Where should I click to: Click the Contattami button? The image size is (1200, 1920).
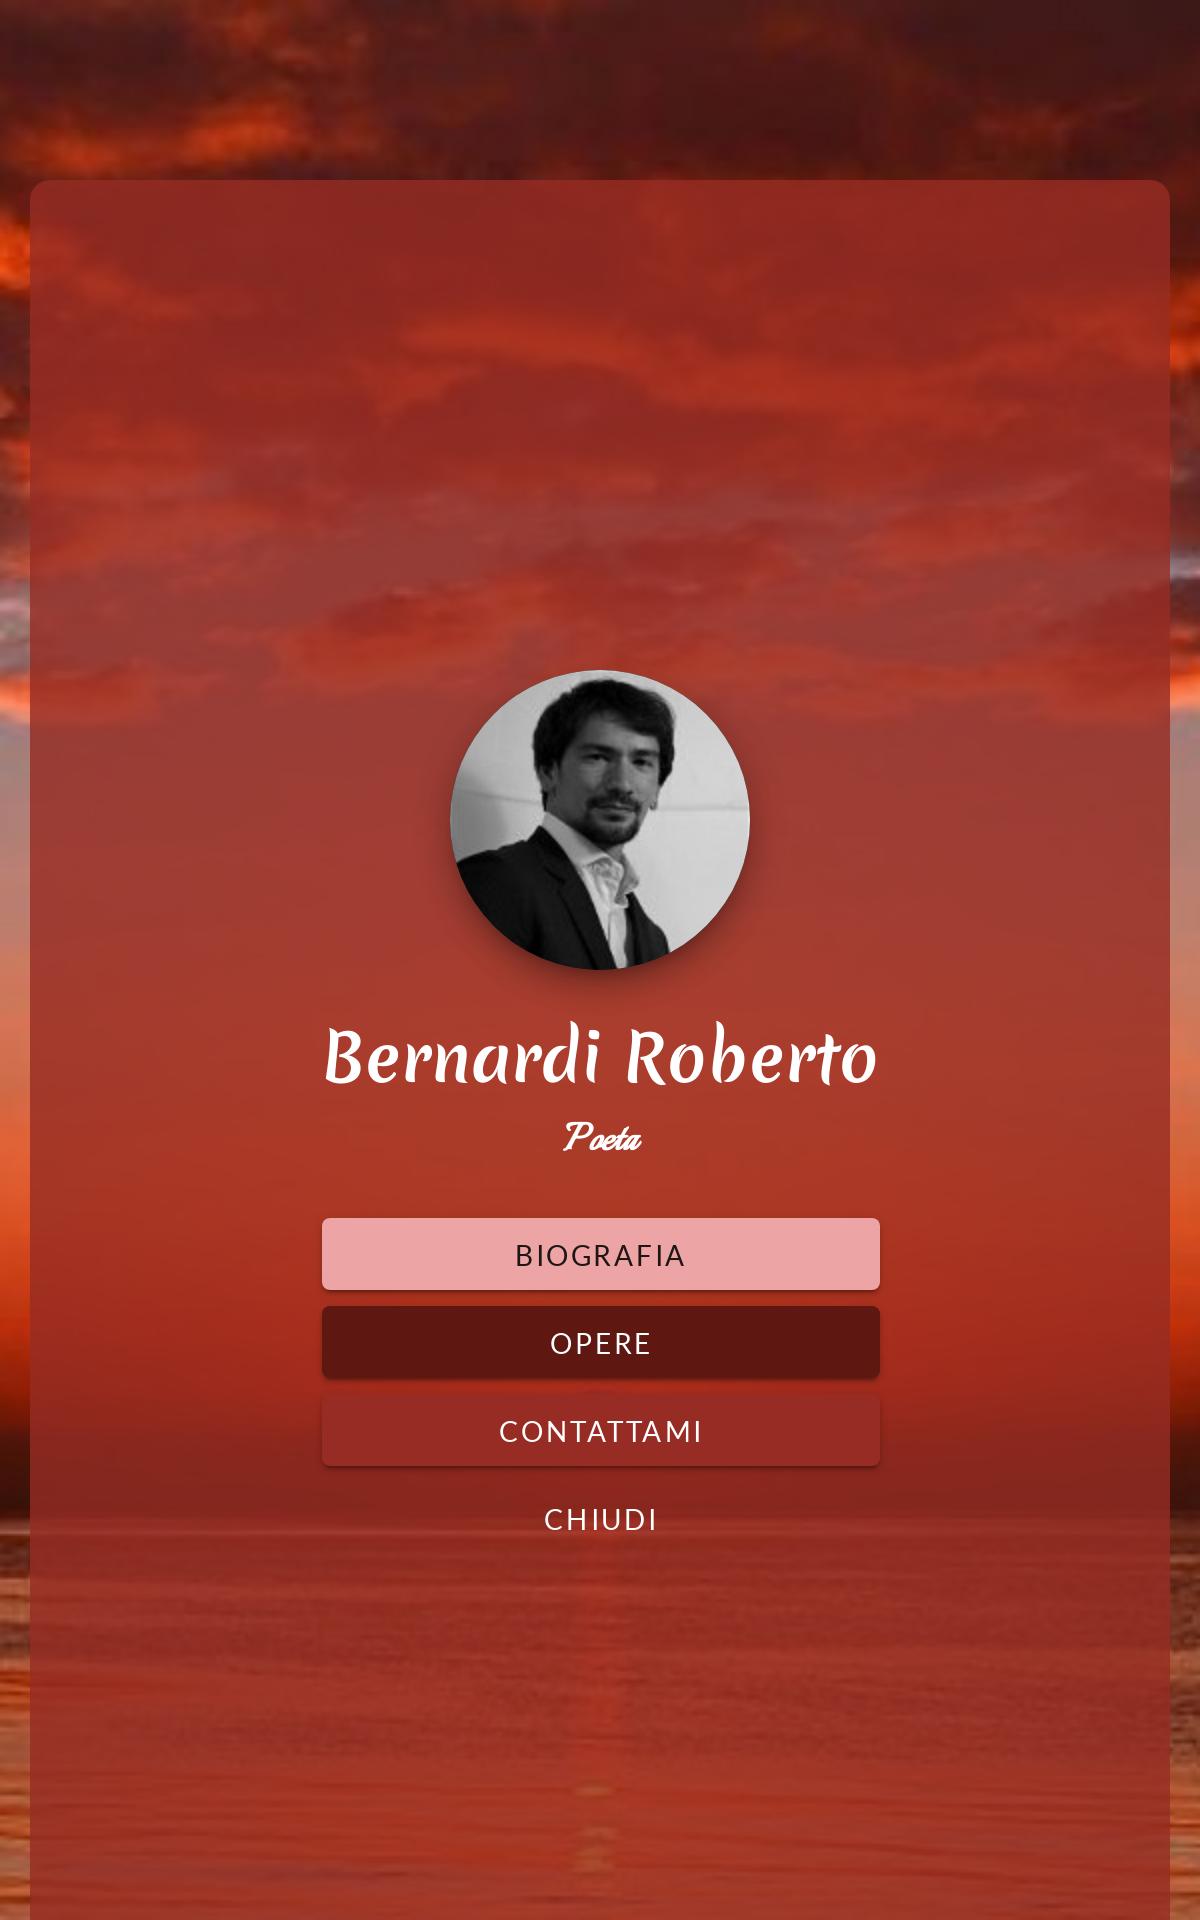[x=600, y=1430]
